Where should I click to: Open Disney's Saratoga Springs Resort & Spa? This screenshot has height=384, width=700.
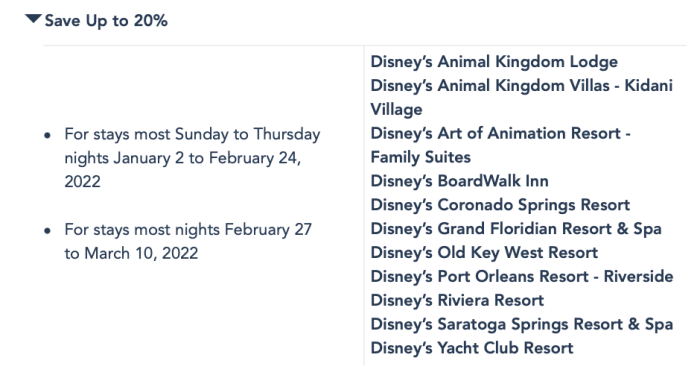tap(522, 324)
